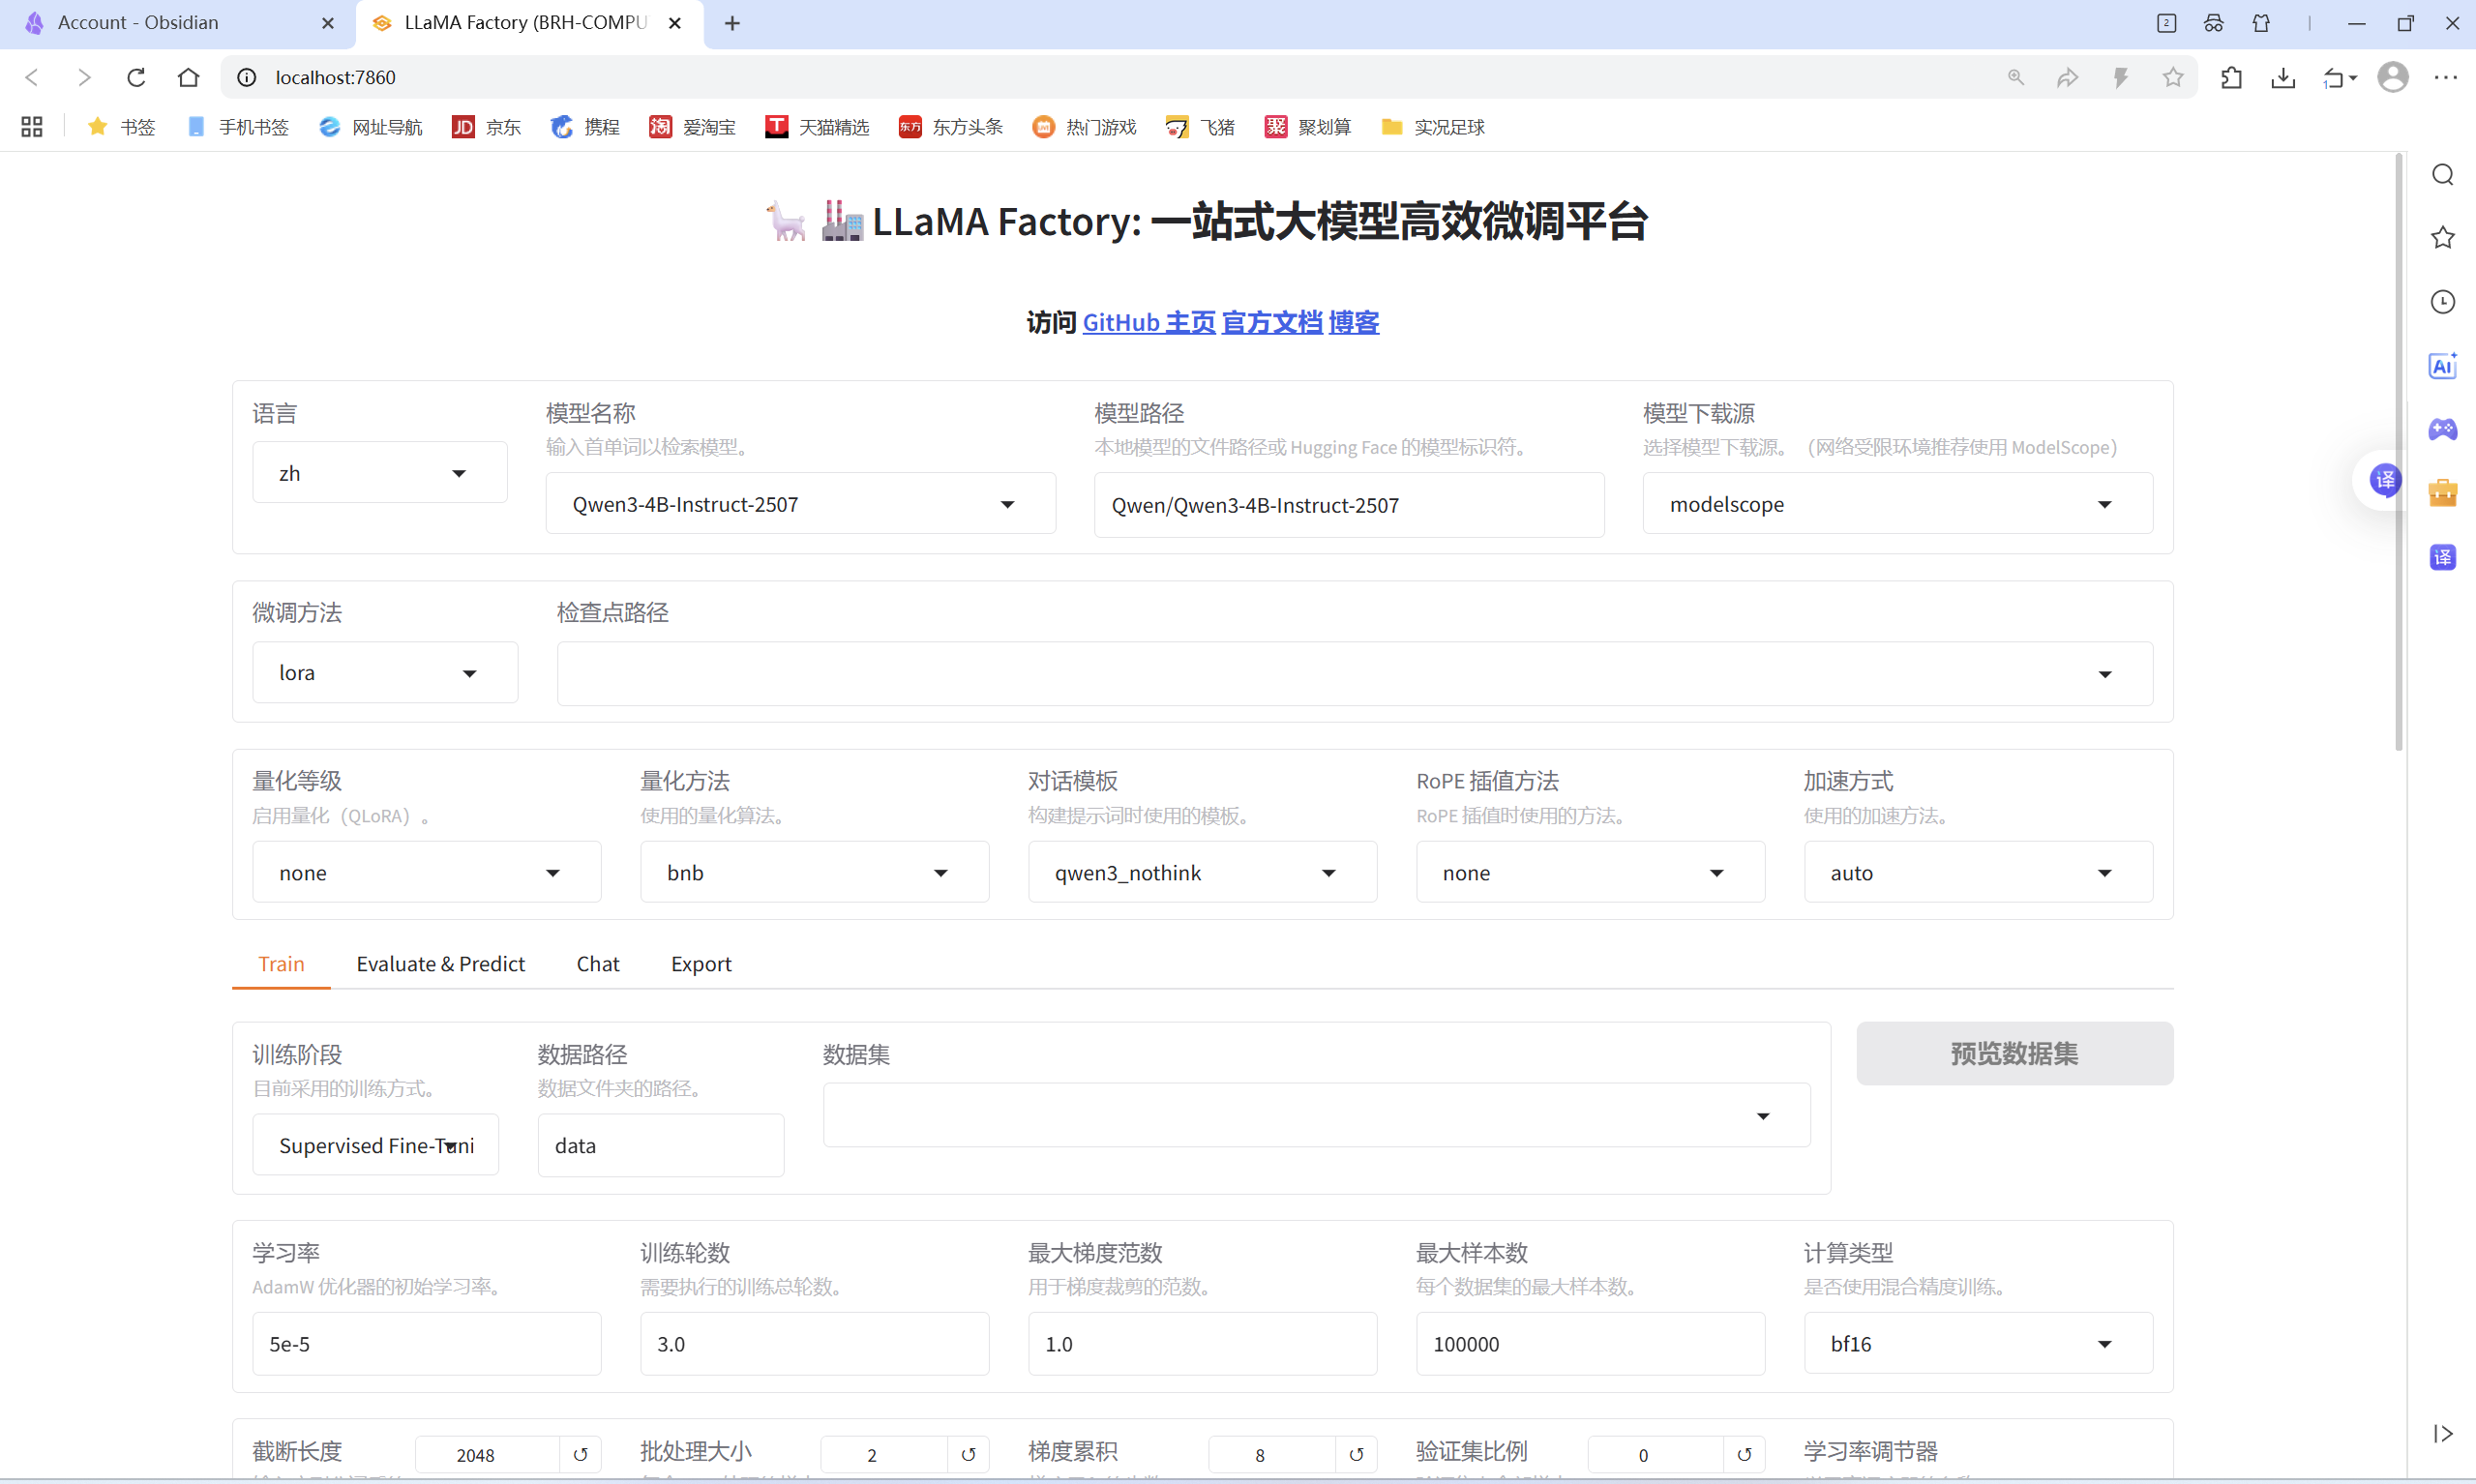Screen dimensions: 2476x1484
Task: Open the browser extensions puzzle icon
Action: (x=2231, y=77)
